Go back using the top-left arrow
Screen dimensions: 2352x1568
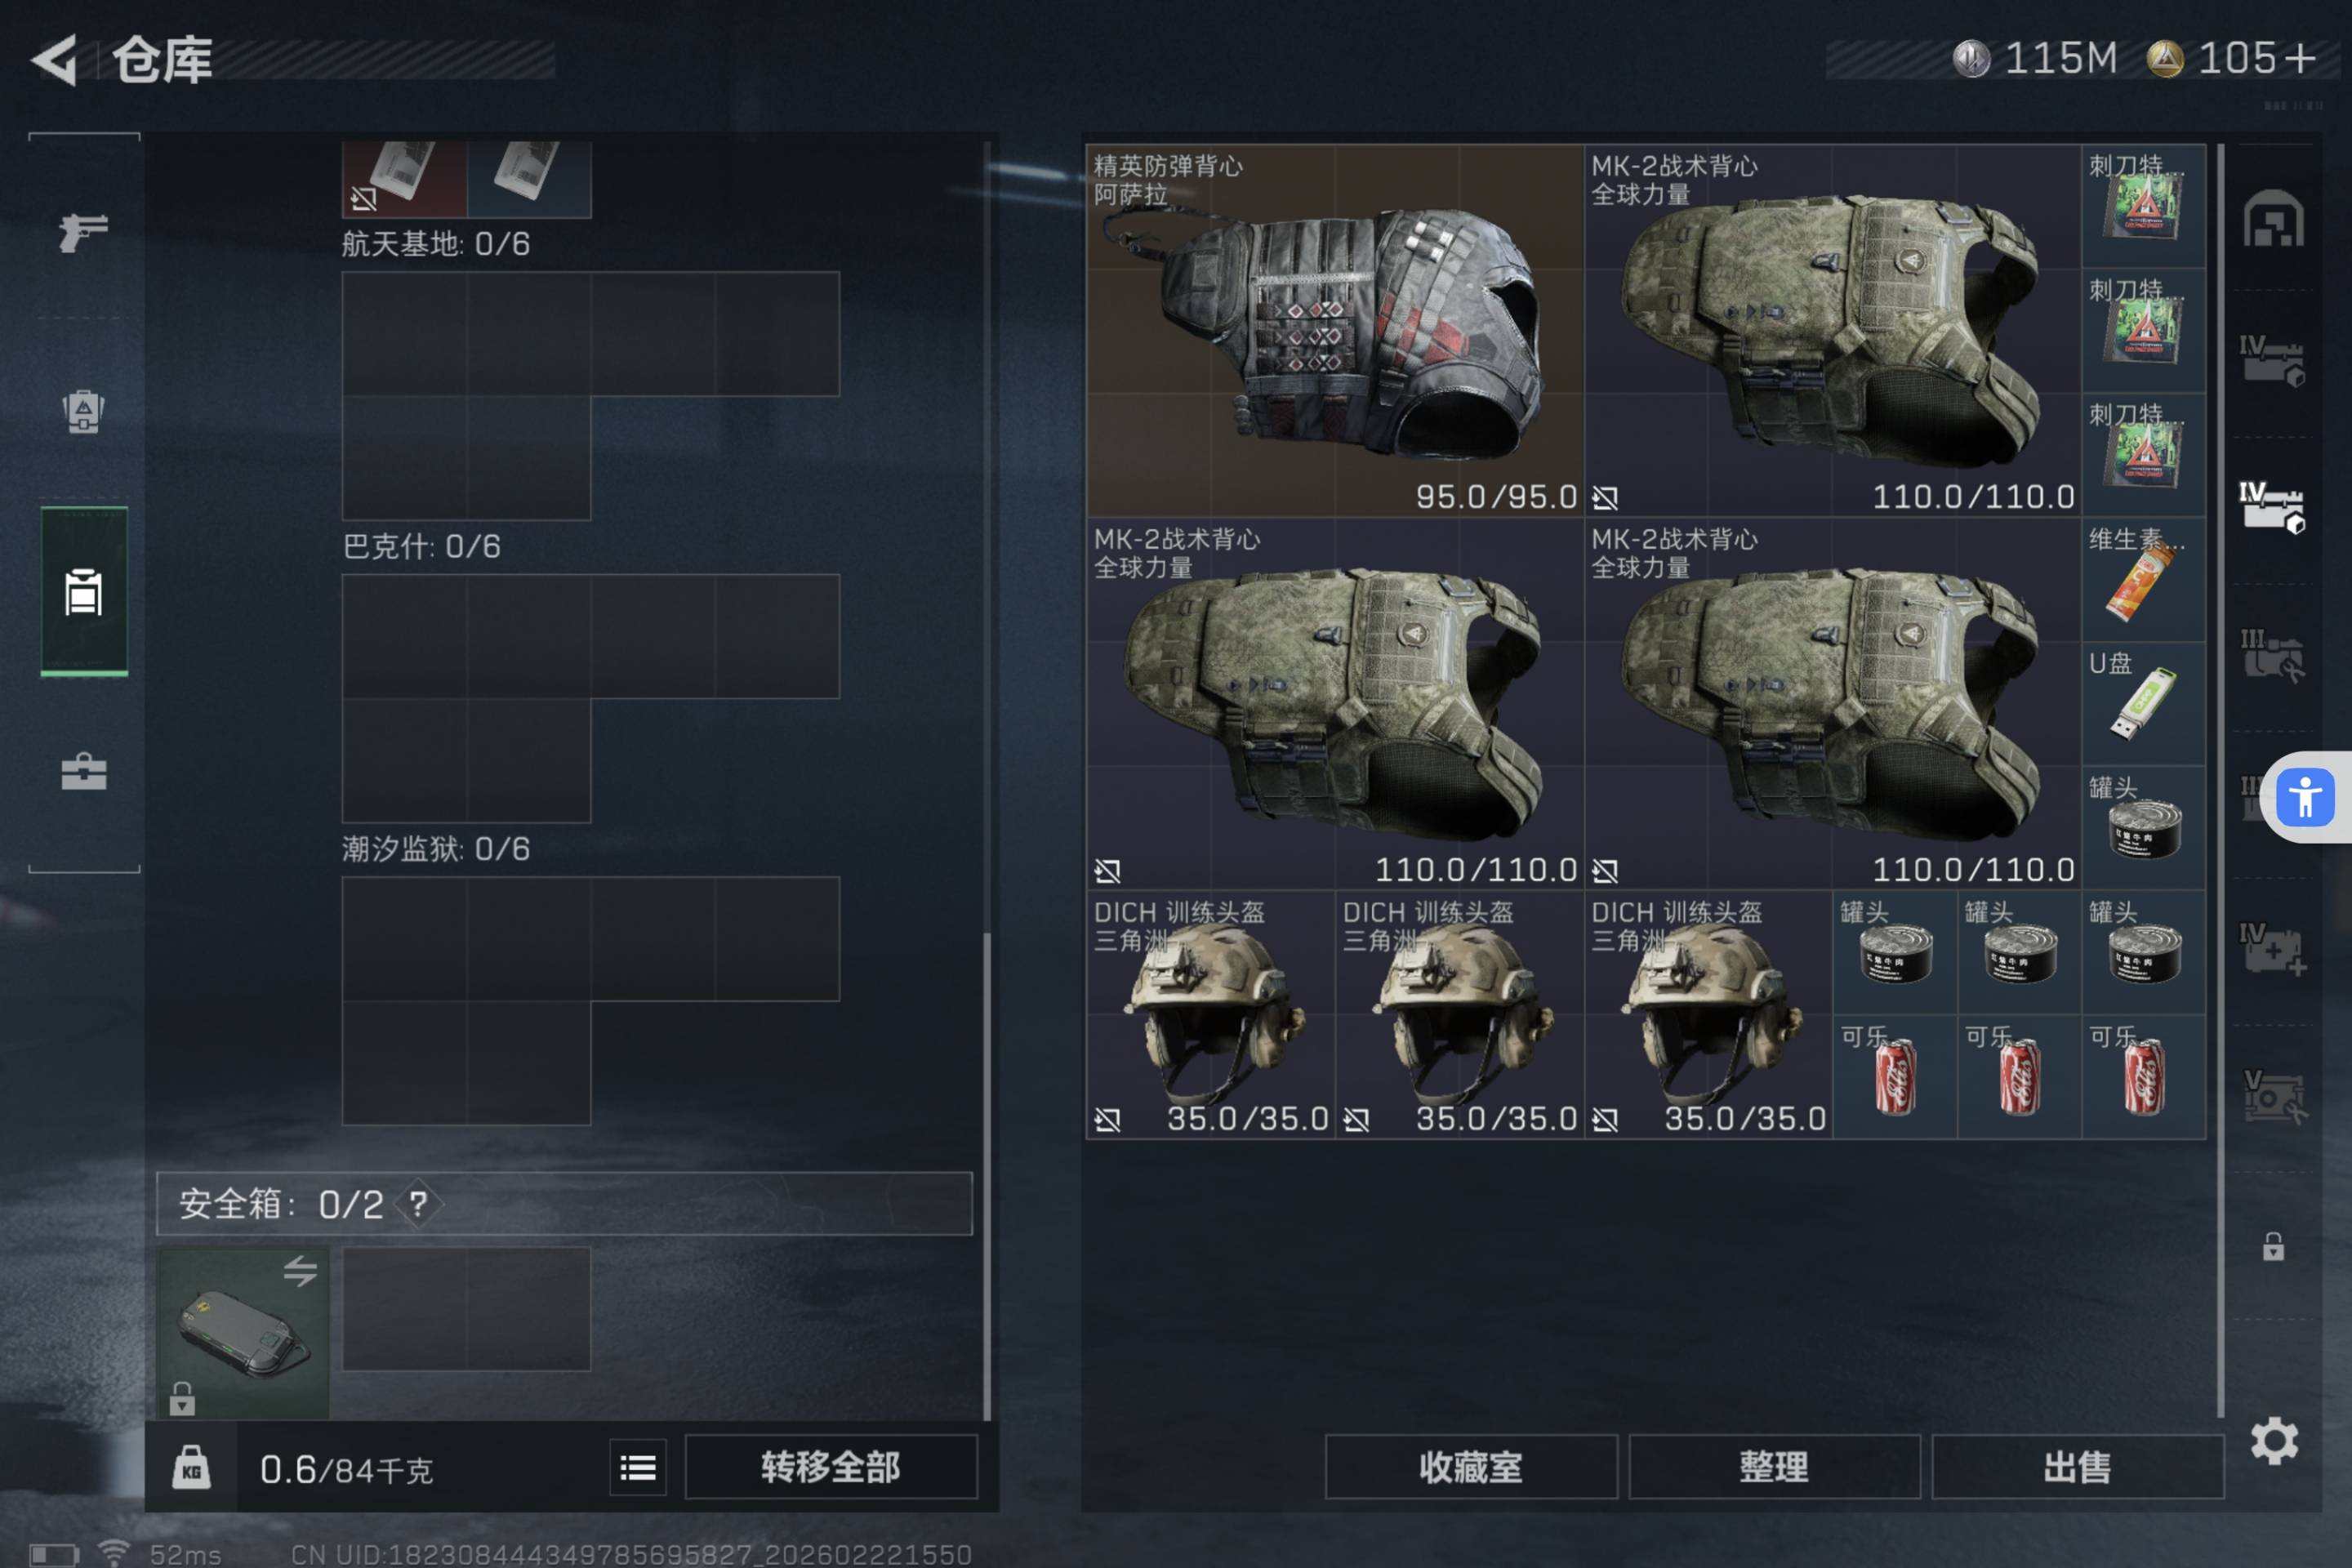(x=55, y=60)
